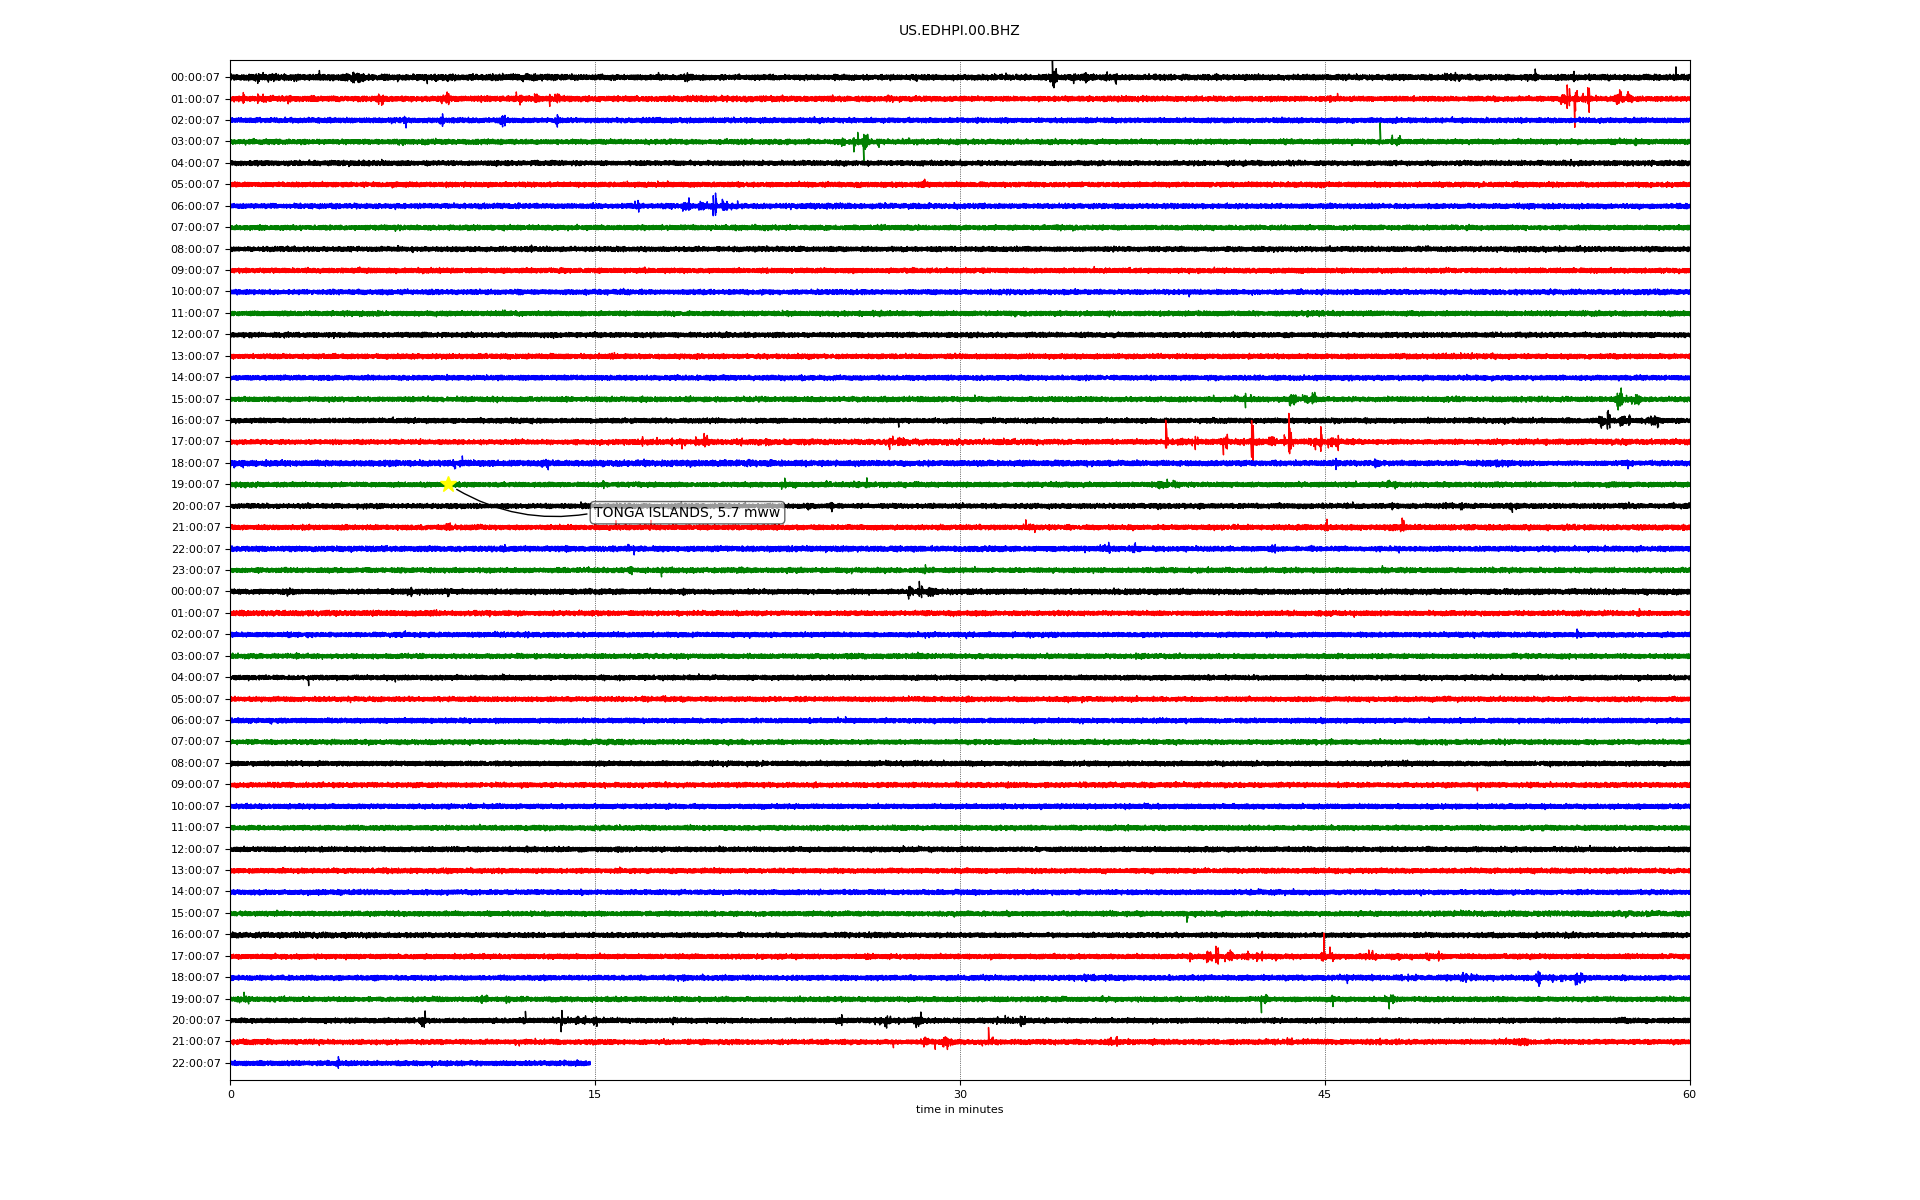The height and width of the screenshot is (1200, 1920).
Task: Click the TONGA ISLANDS, 5.7 mww annotation
Action: click(x=686, y=513)
